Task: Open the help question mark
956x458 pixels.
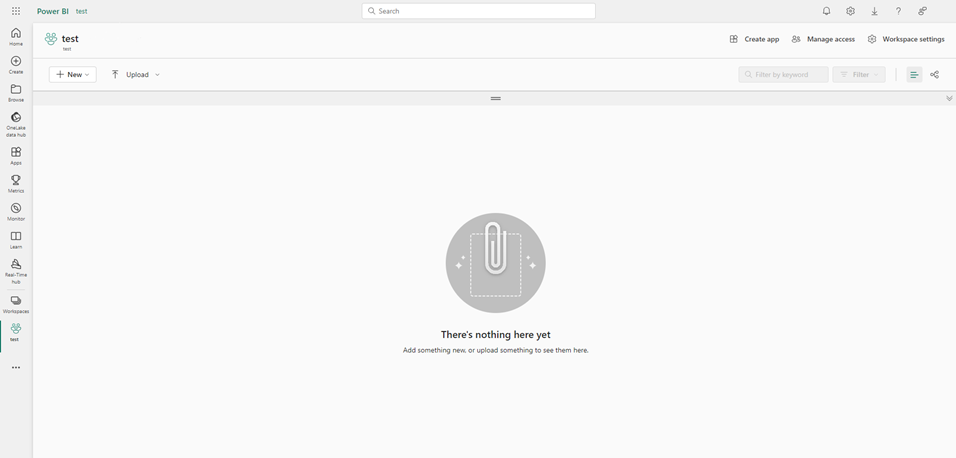Action: 898,11
